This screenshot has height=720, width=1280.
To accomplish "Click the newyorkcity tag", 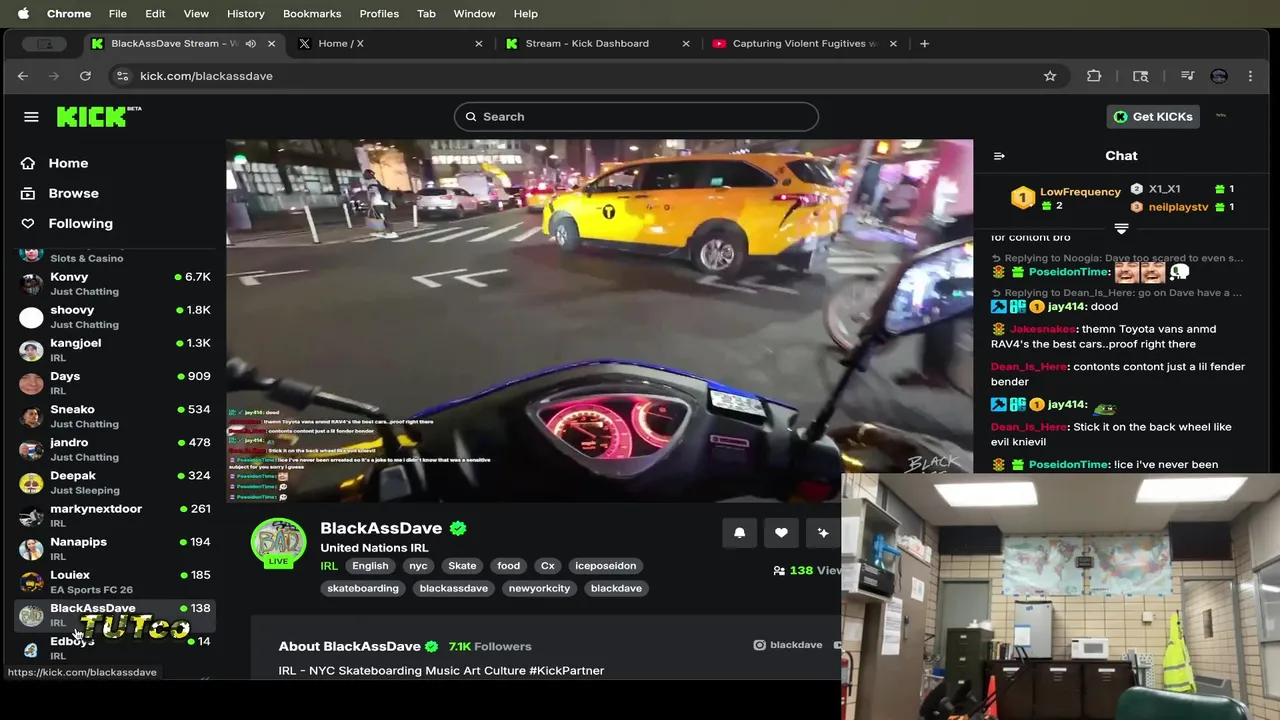I will (x=539, y=588).
